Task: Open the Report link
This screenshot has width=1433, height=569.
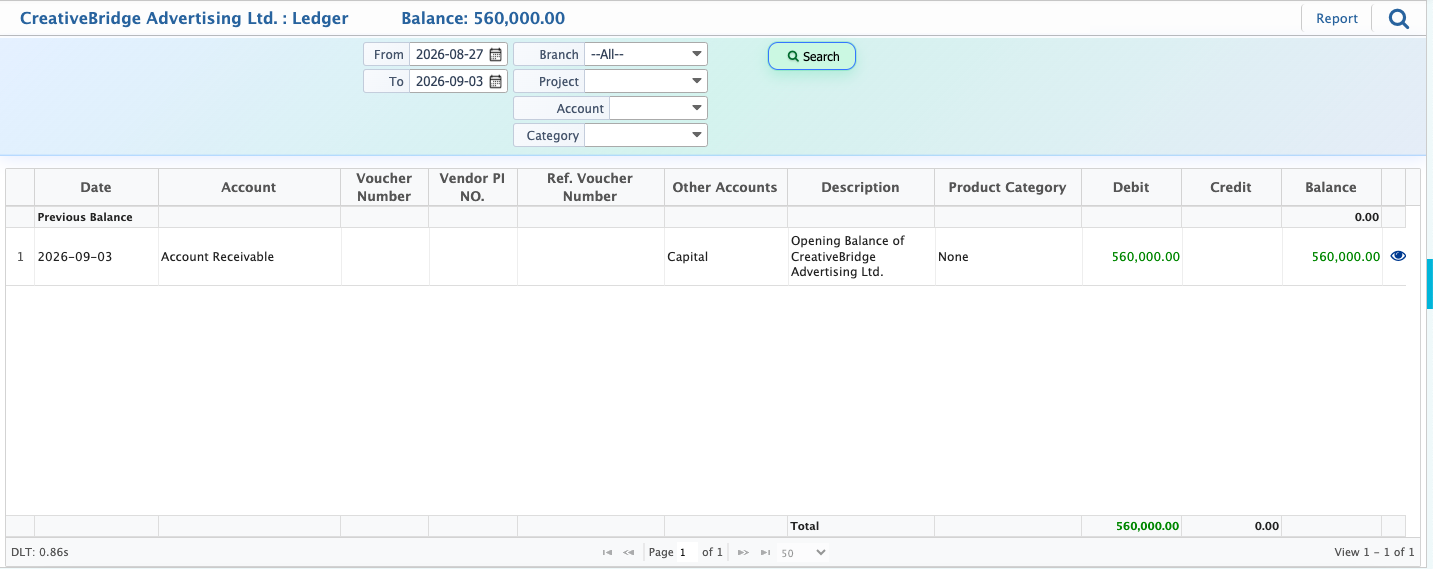Action: (x=1337, y=18)
